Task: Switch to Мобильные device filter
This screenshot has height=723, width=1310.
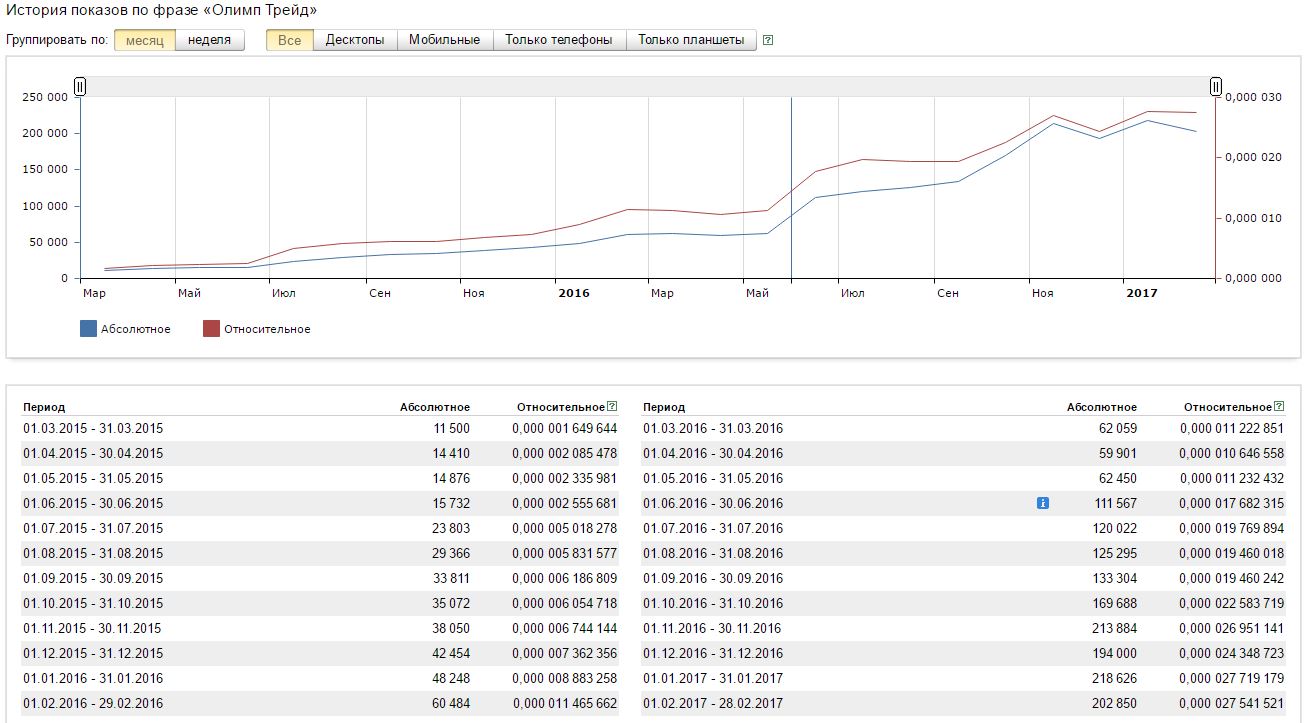Action: point(445,40)
